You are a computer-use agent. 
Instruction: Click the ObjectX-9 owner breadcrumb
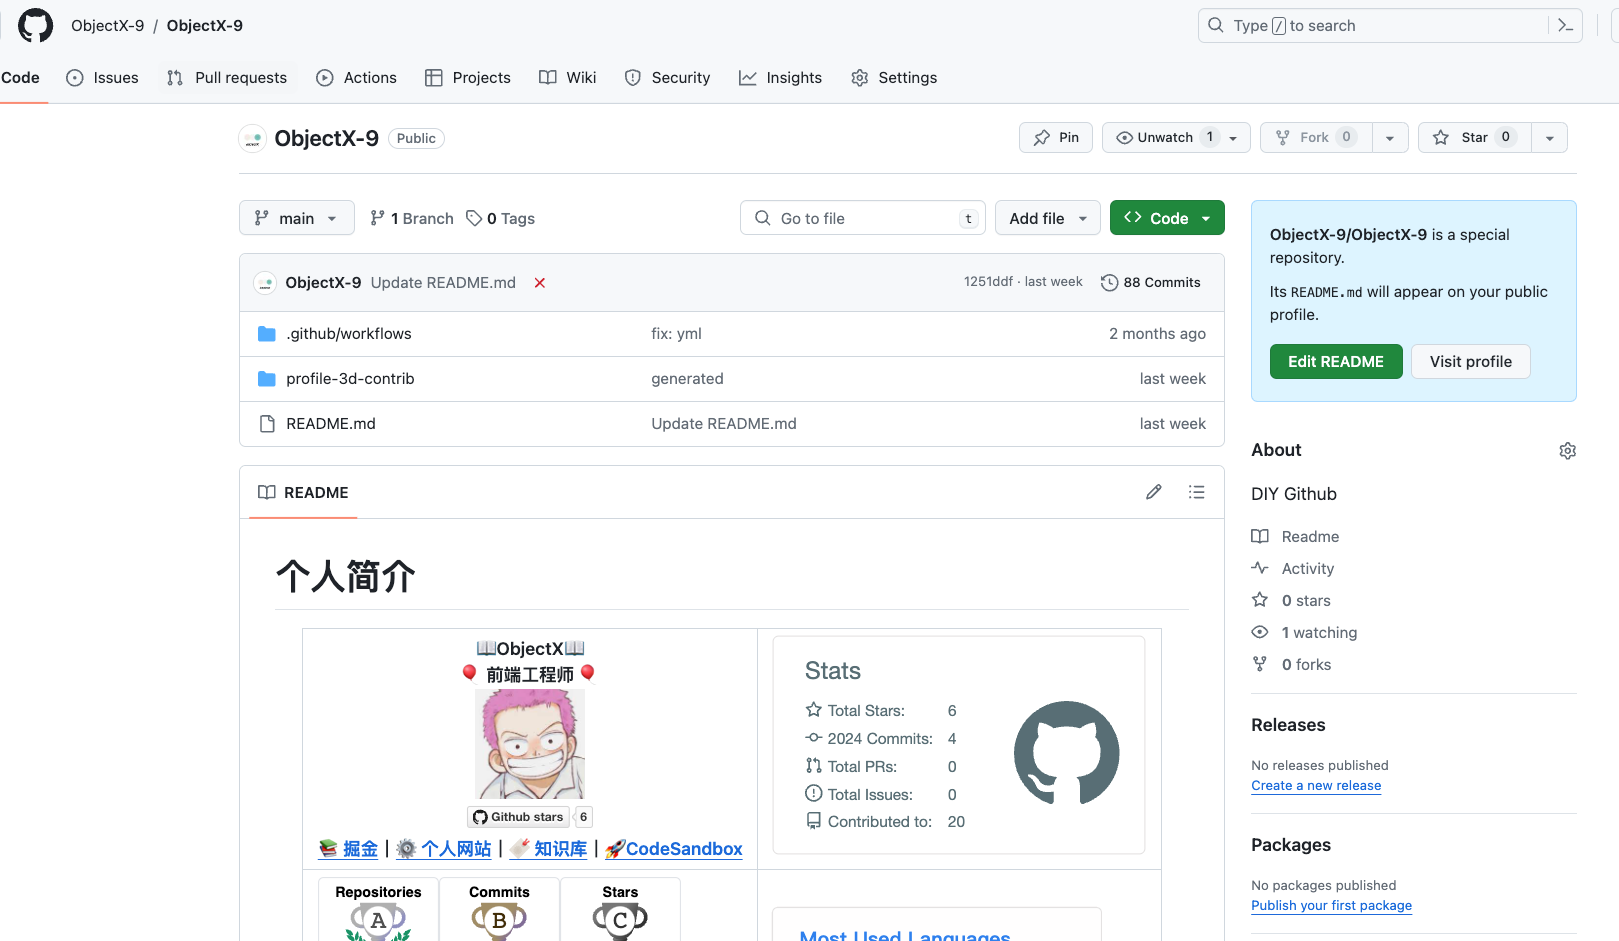108,26
